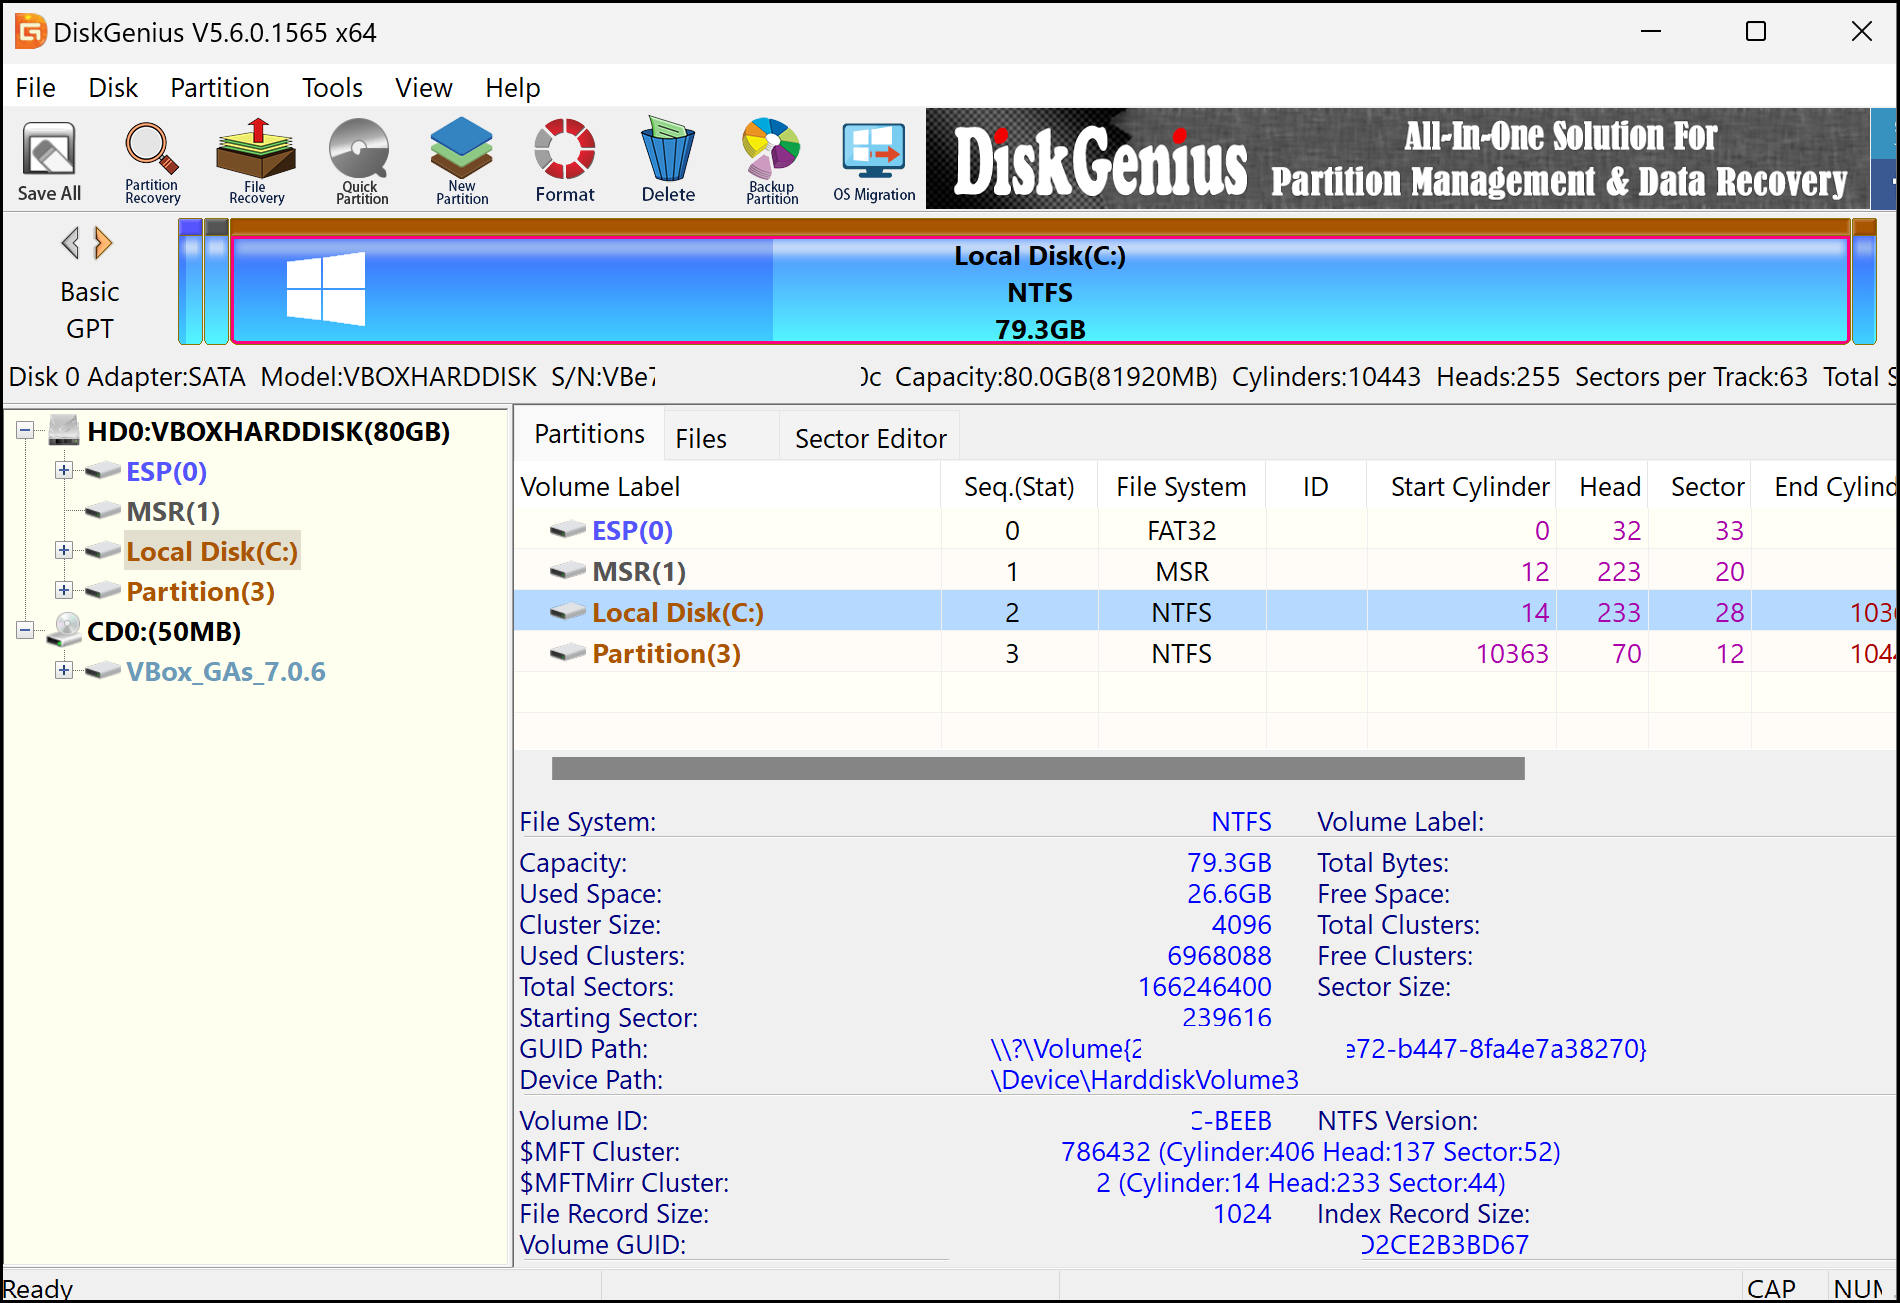Collapse the CD0:(50MB) tree node

tap(25, 630)
